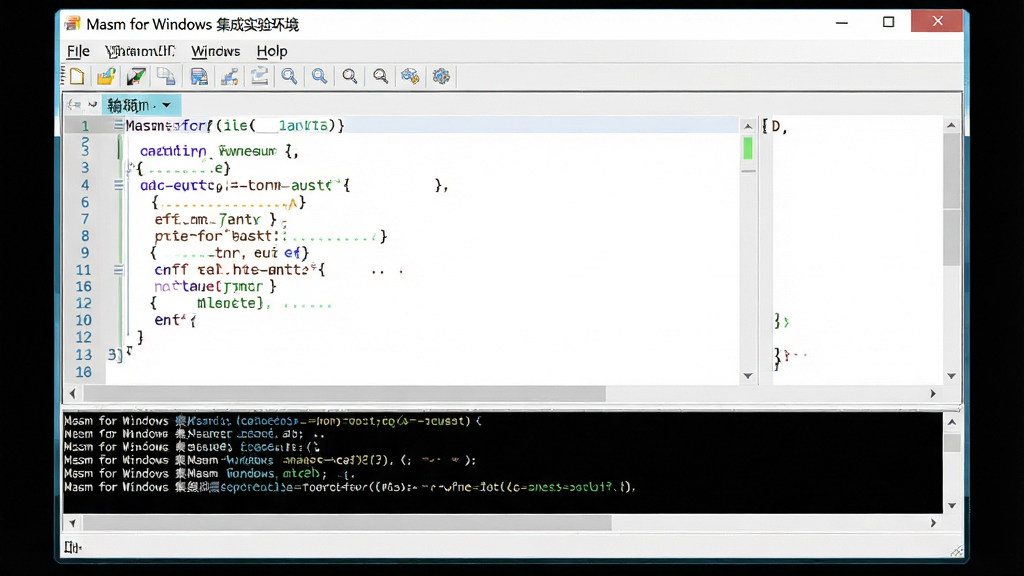Click line number 4 in the gutter

85,185
